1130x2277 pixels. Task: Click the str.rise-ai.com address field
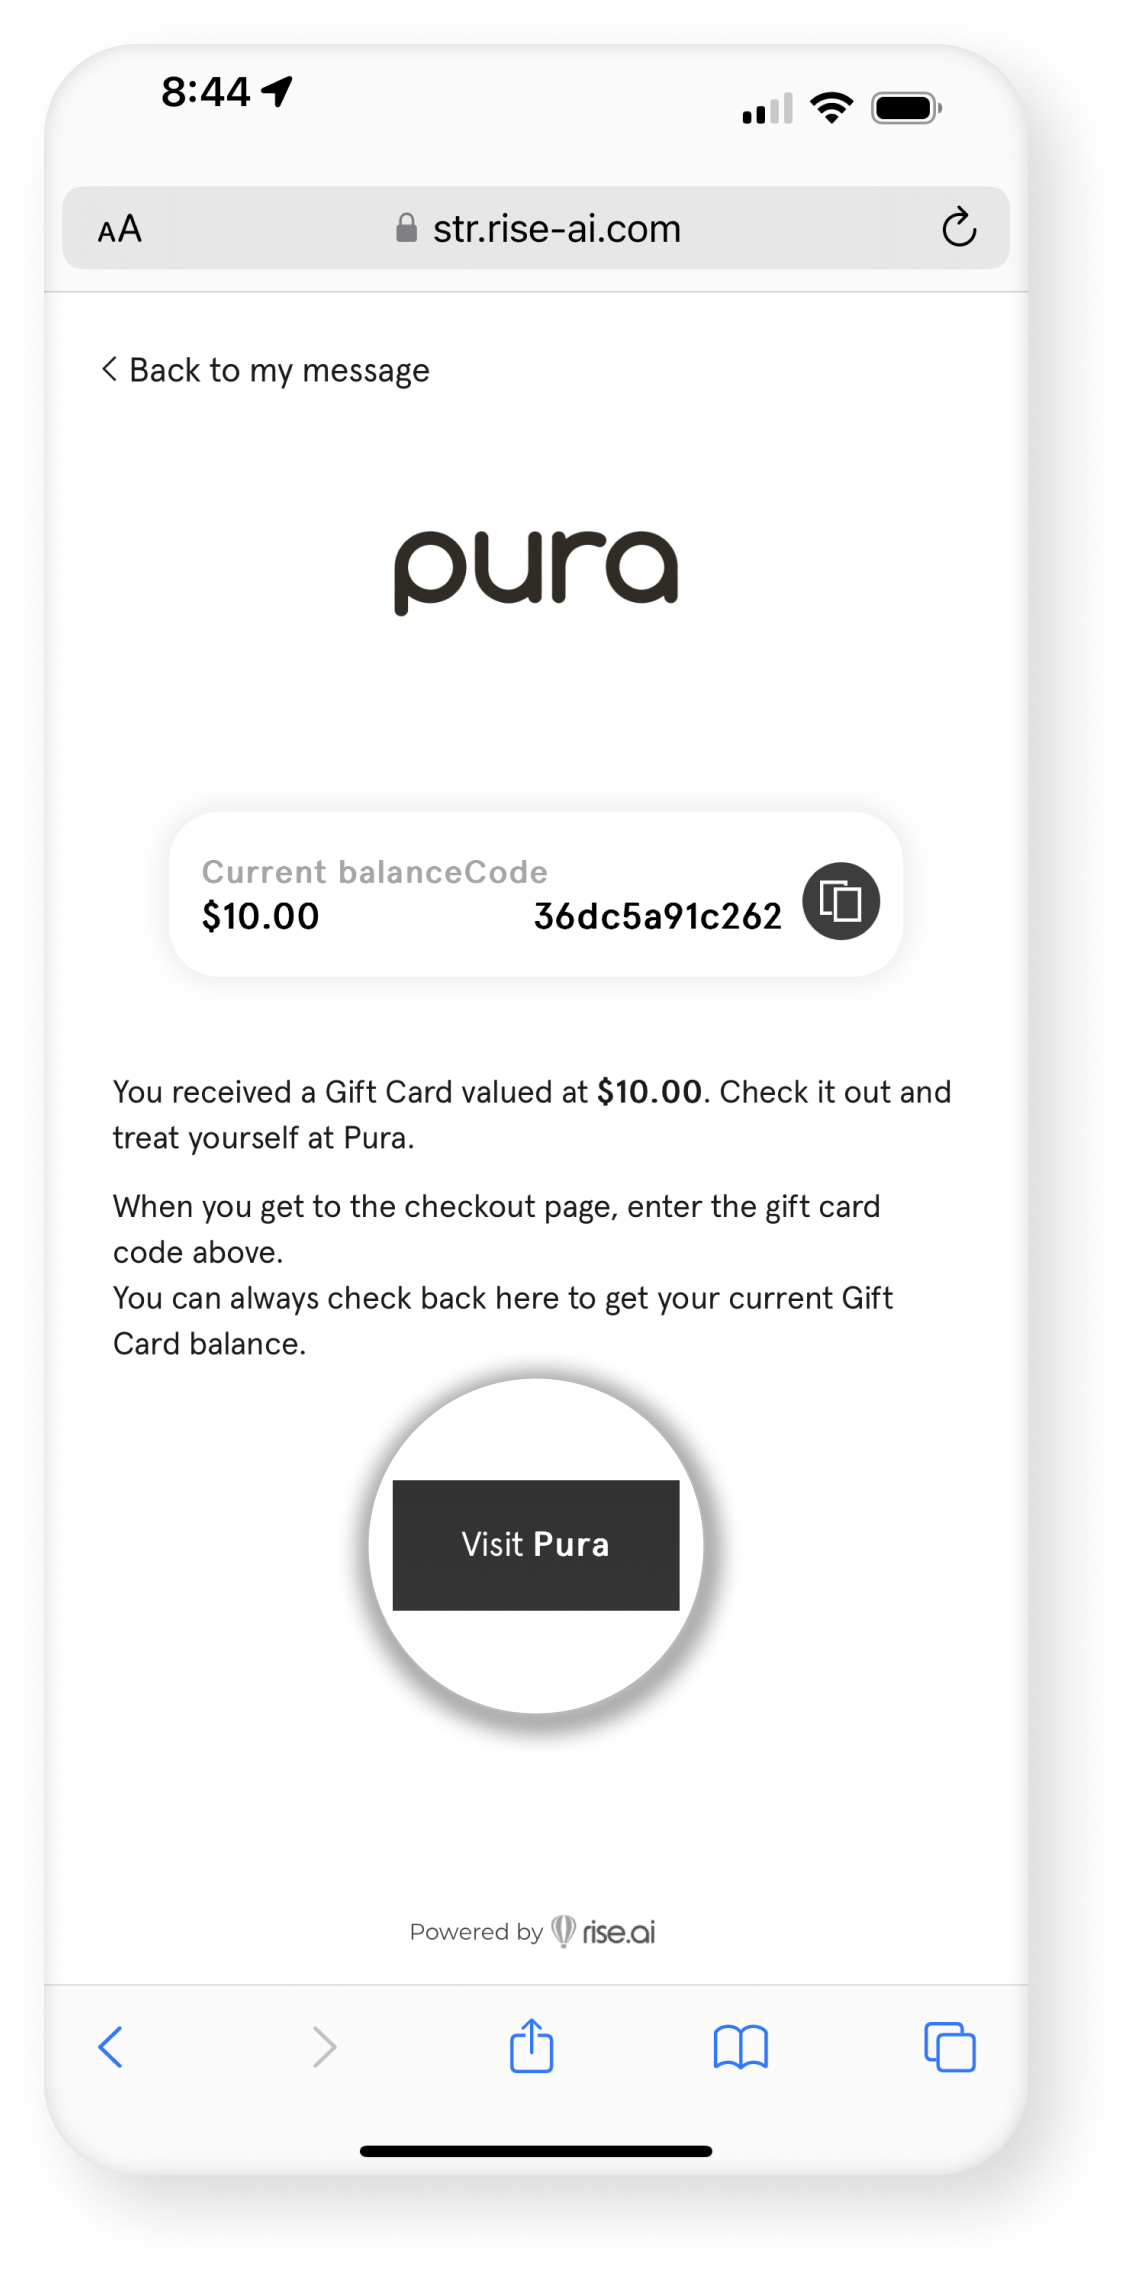coord(535,228)
